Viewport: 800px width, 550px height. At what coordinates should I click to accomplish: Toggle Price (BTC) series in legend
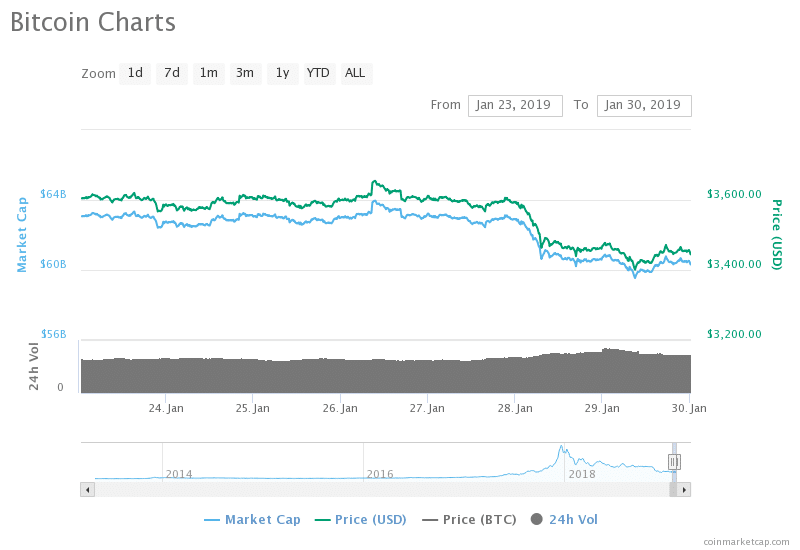[x=469, y=520]
